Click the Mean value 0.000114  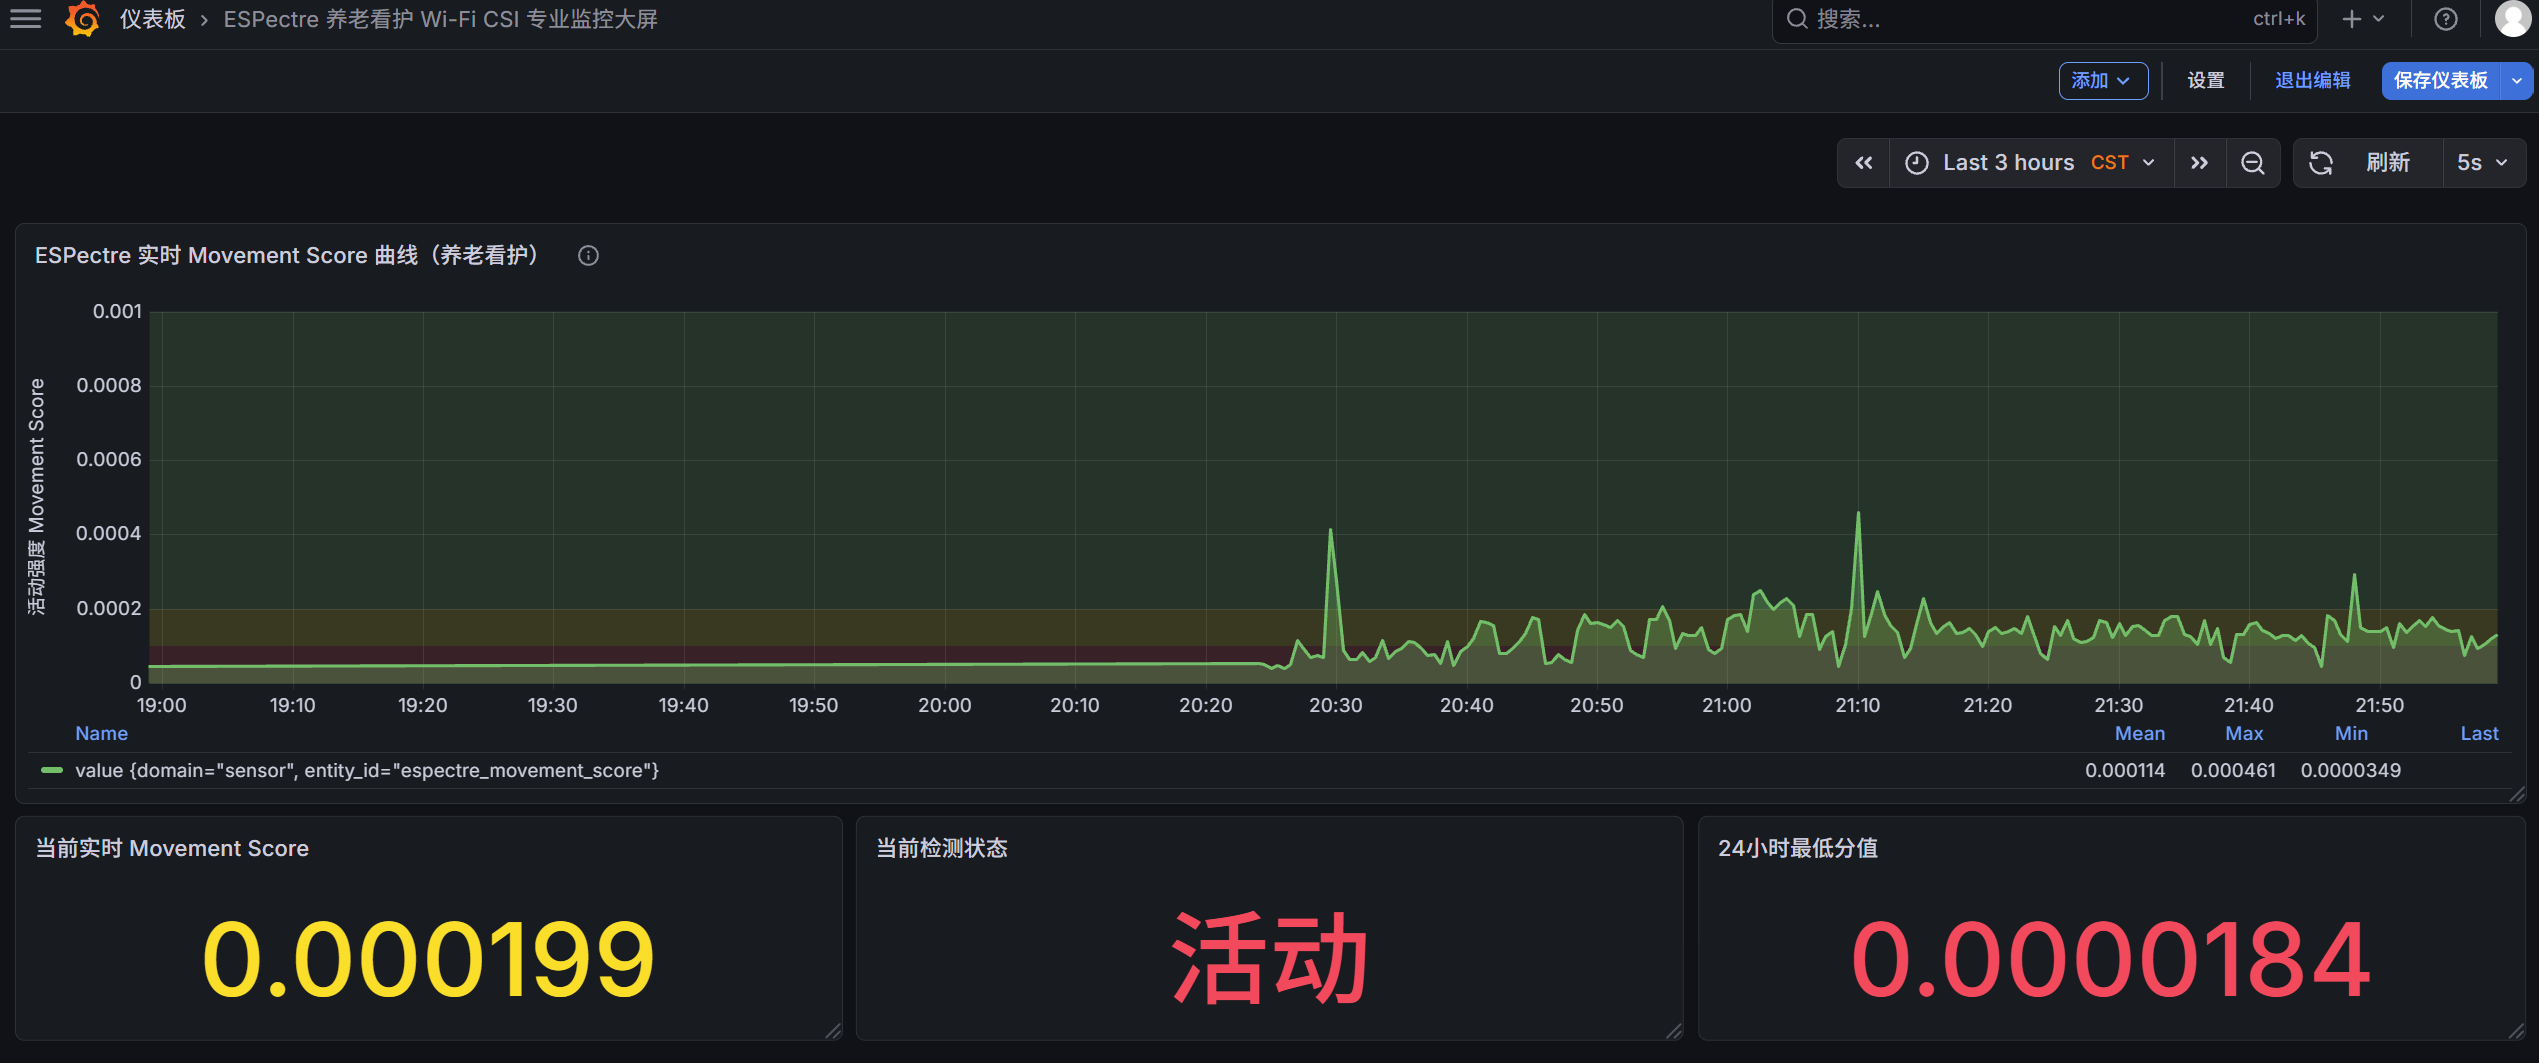tap(2124, 771)
